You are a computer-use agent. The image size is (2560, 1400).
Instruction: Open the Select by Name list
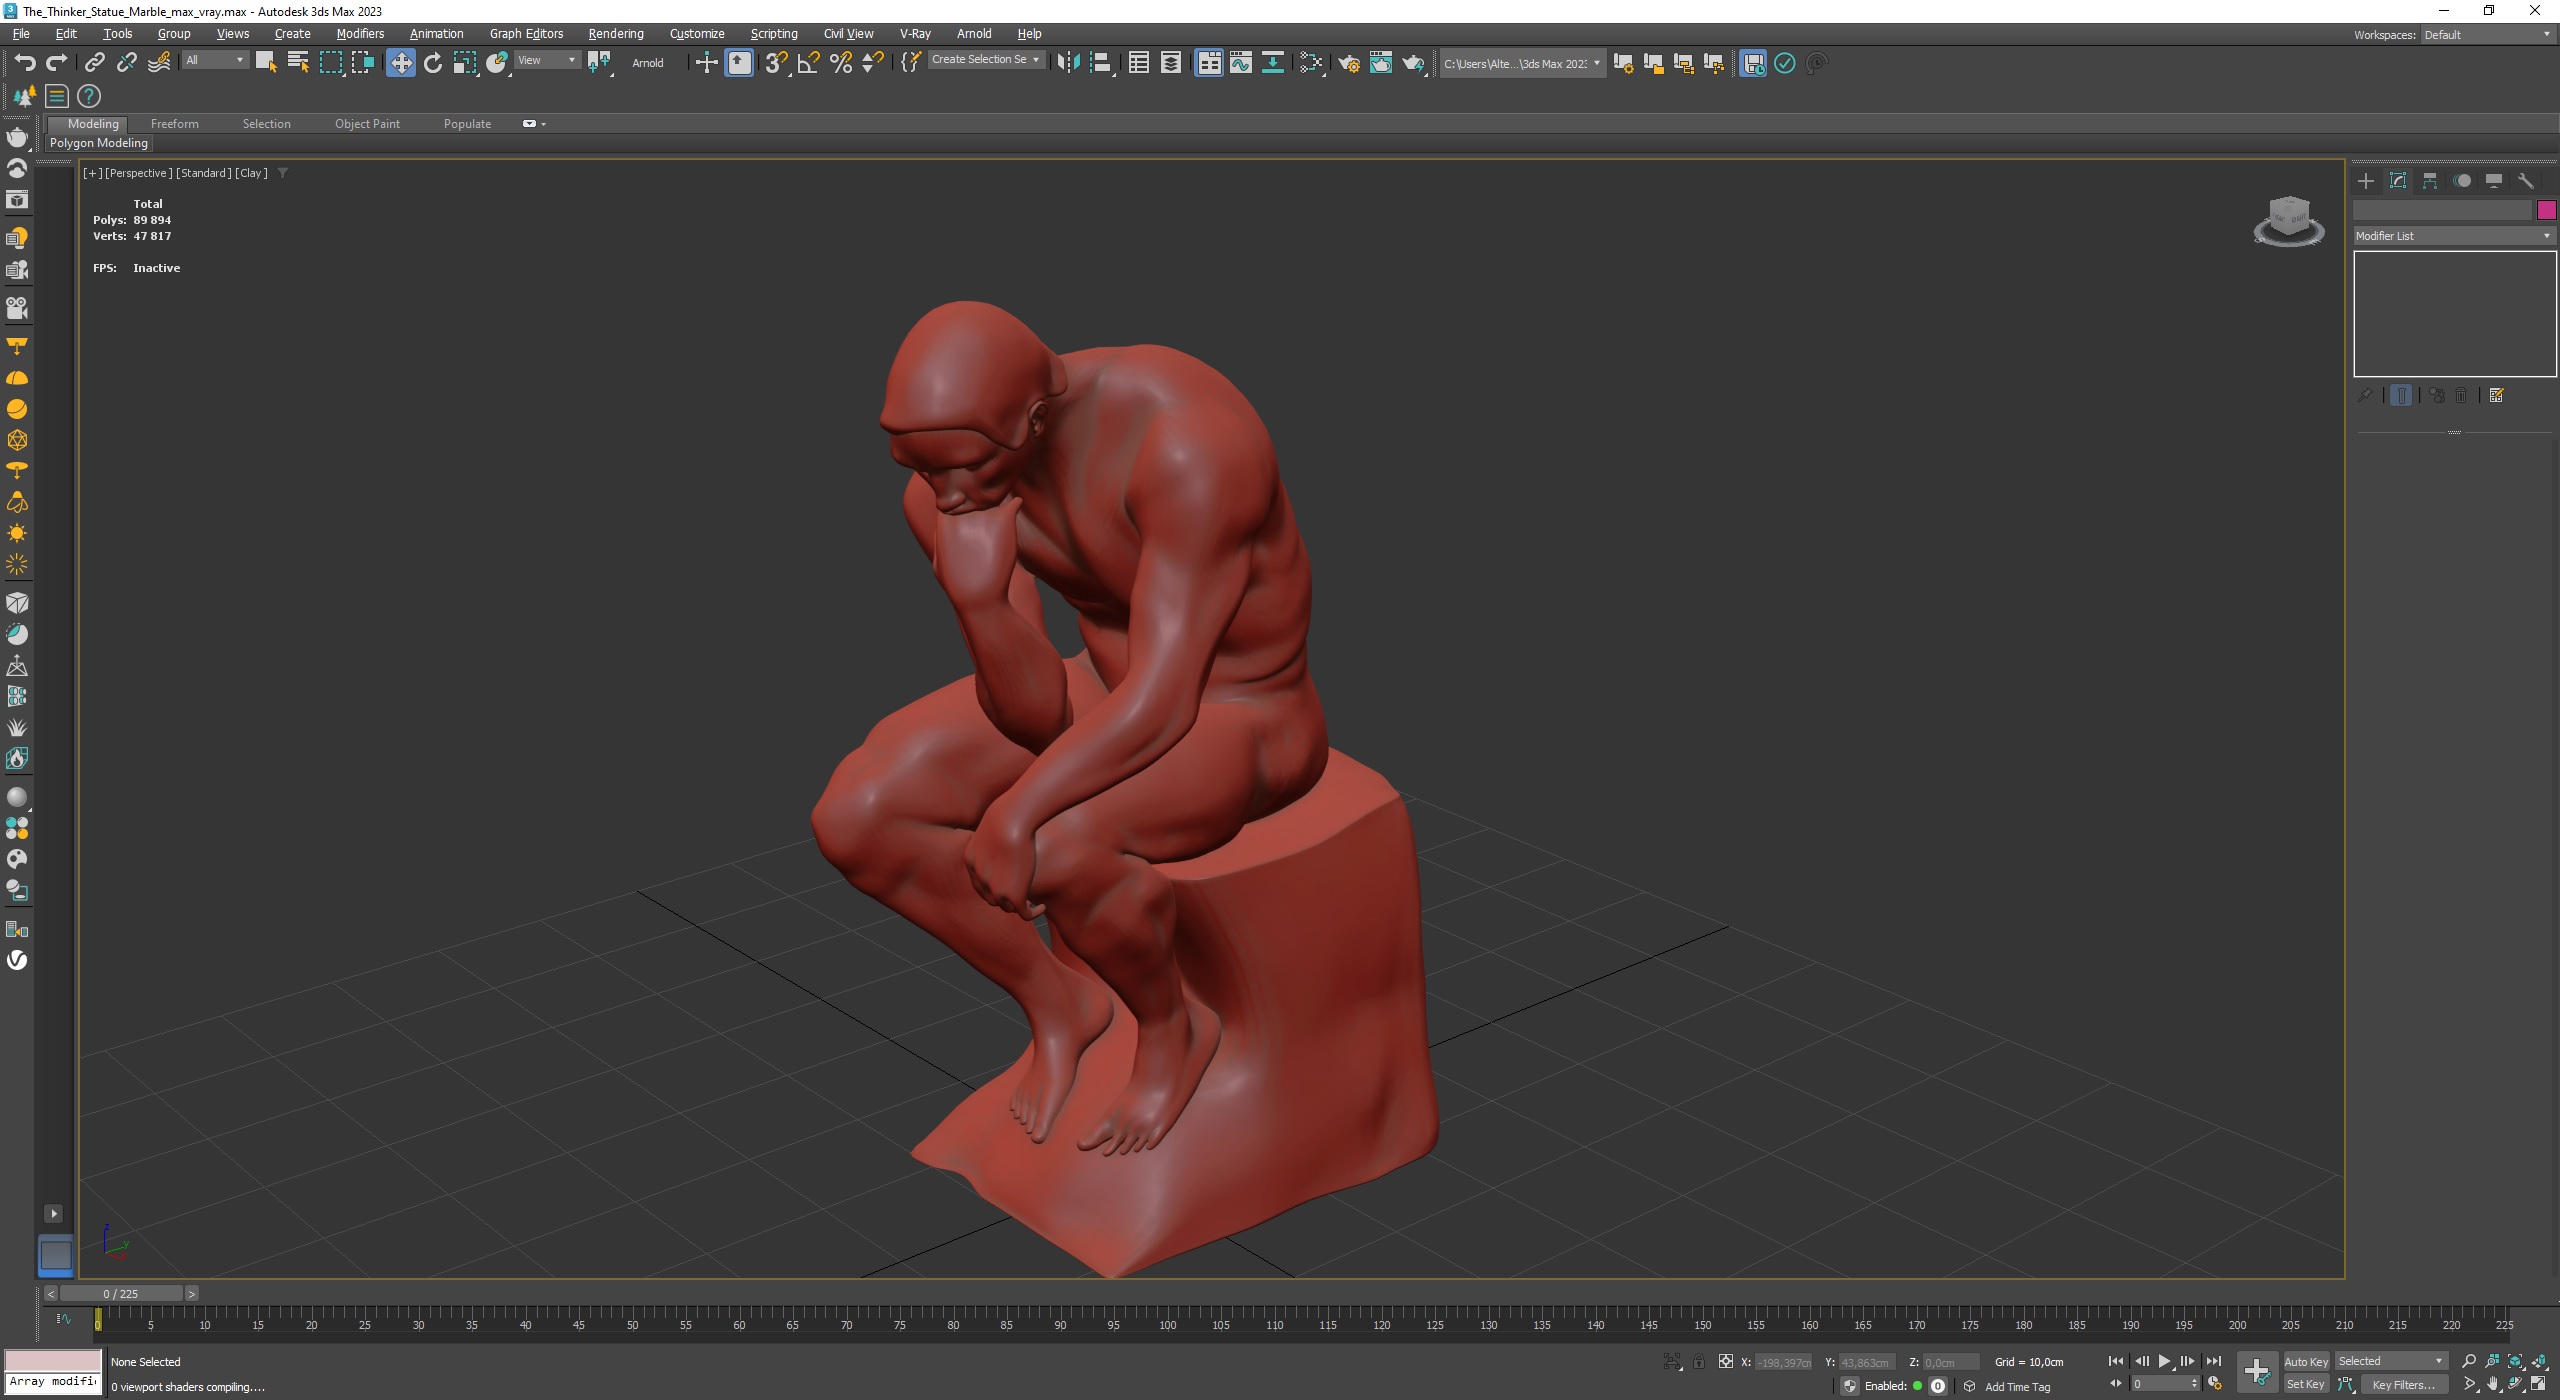[x=298, y=63]
